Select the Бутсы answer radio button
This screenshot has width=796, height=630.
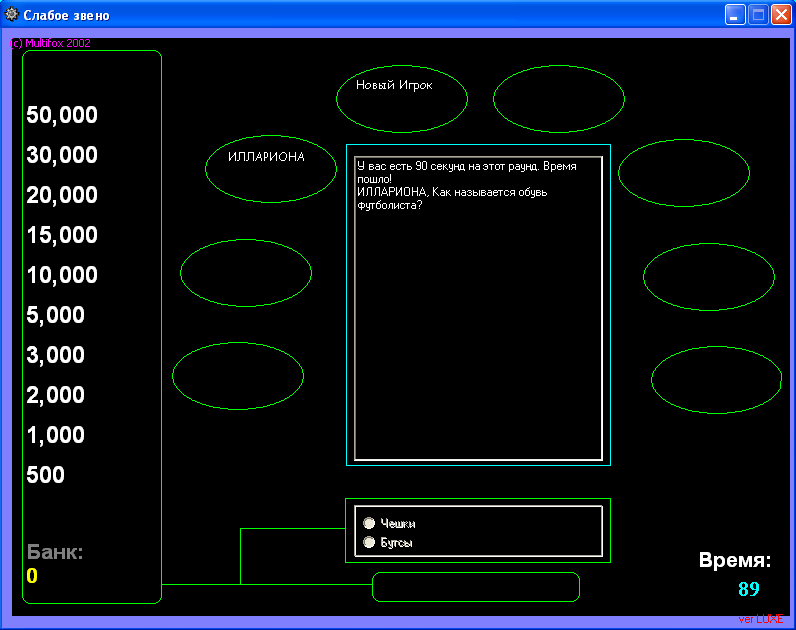click(x=369, y=542)
